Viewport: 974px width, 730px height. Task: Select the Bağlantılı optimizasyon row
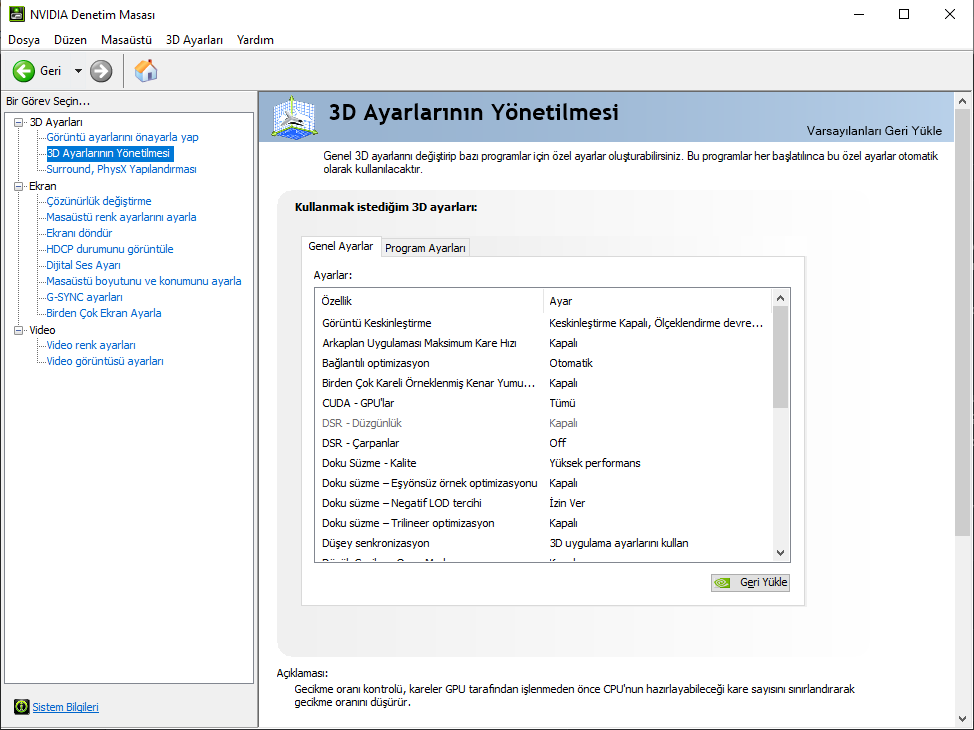tap(544, 363)
